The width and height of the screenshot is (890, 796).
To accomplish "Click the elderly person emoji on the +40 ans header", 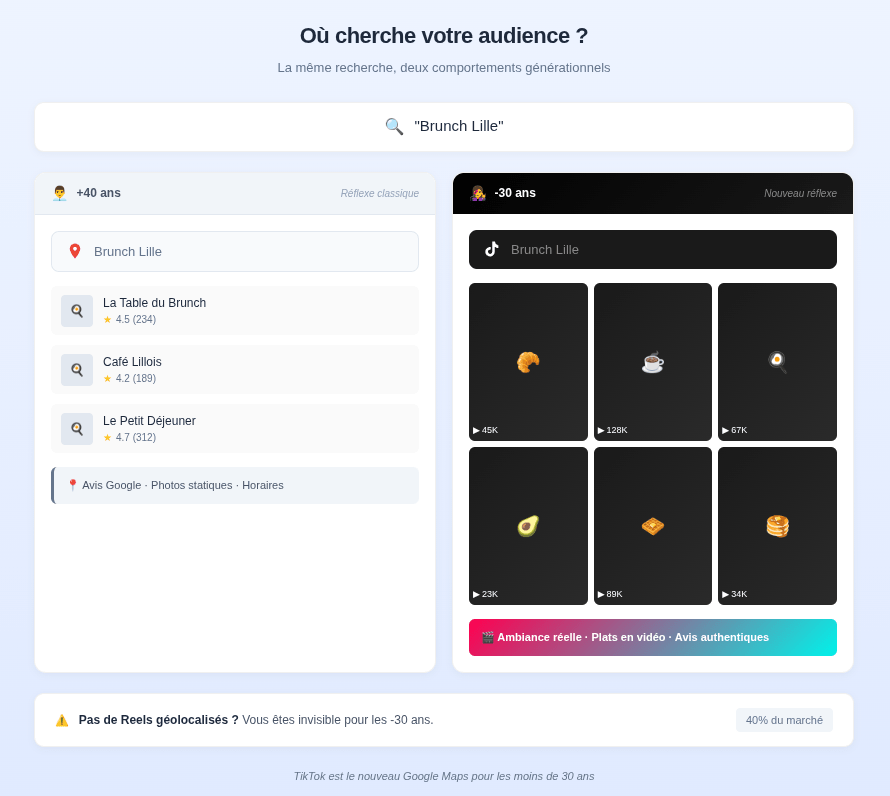I will click(60, 192).
